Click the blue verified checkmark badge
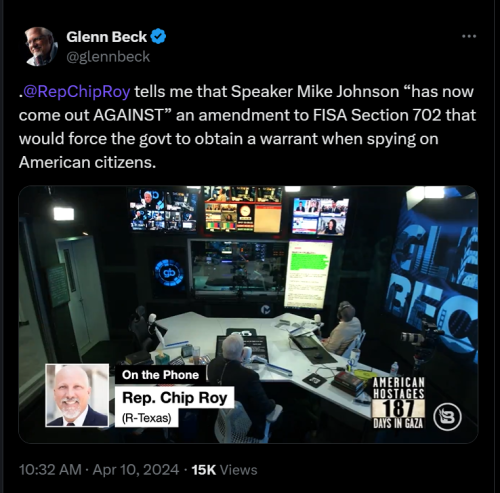The height and width of the screenshot is (493, 500). click(x=158, y=37)
